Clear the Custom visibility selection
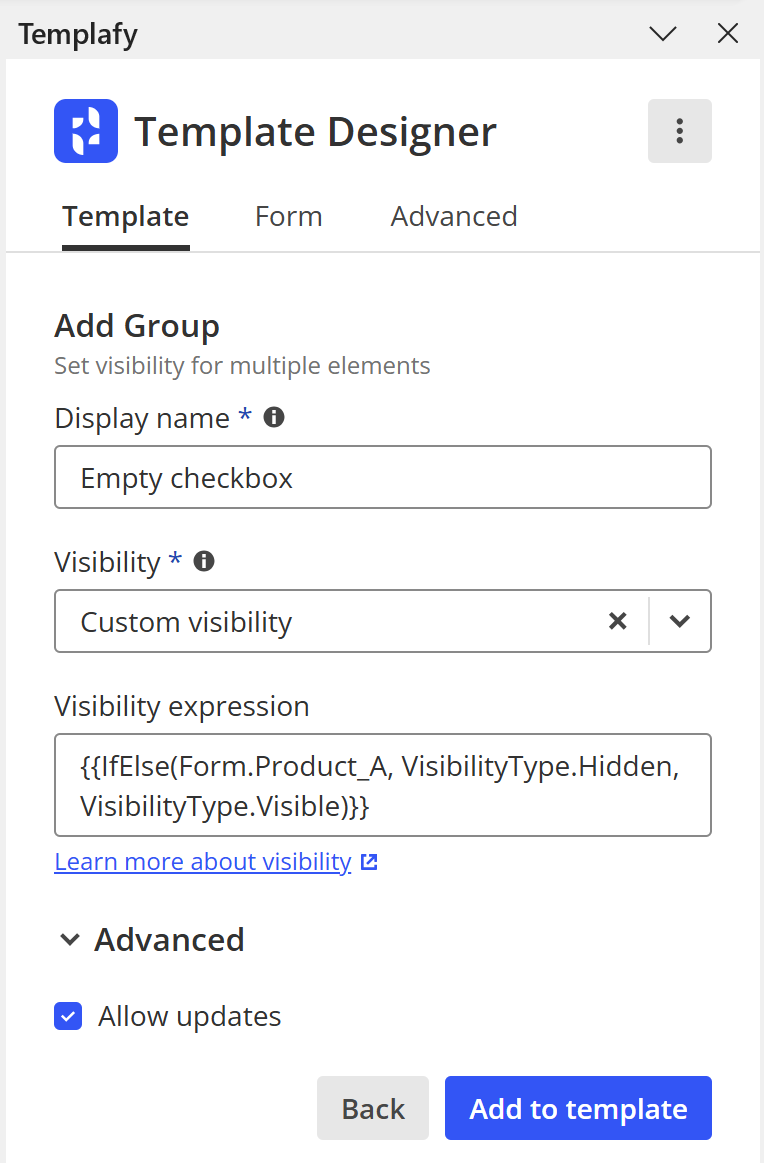This screenshot has width=764, height=1163. click(x=617, y=621)
